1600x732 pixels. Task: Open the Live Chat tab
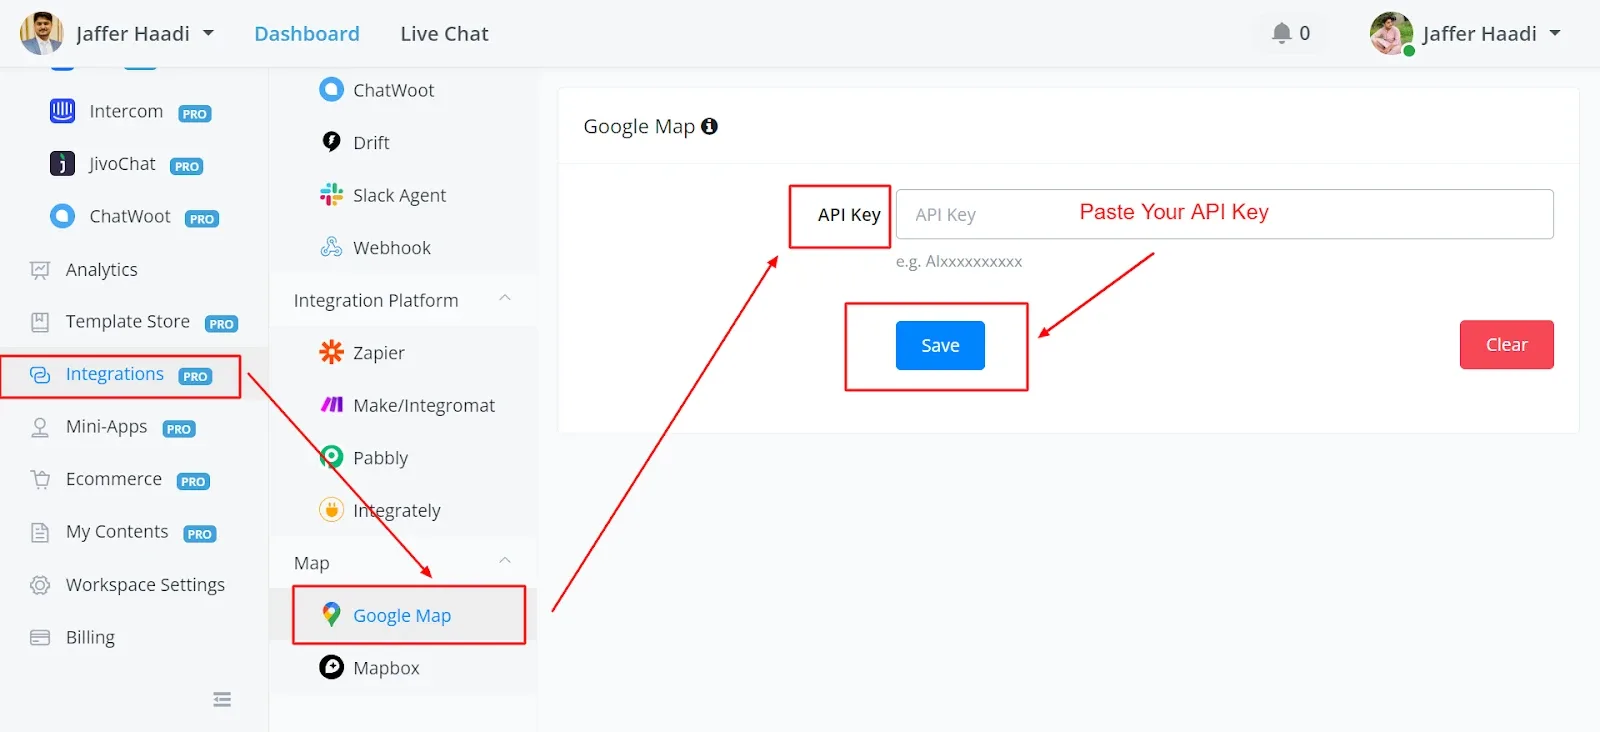coord(444,34)
